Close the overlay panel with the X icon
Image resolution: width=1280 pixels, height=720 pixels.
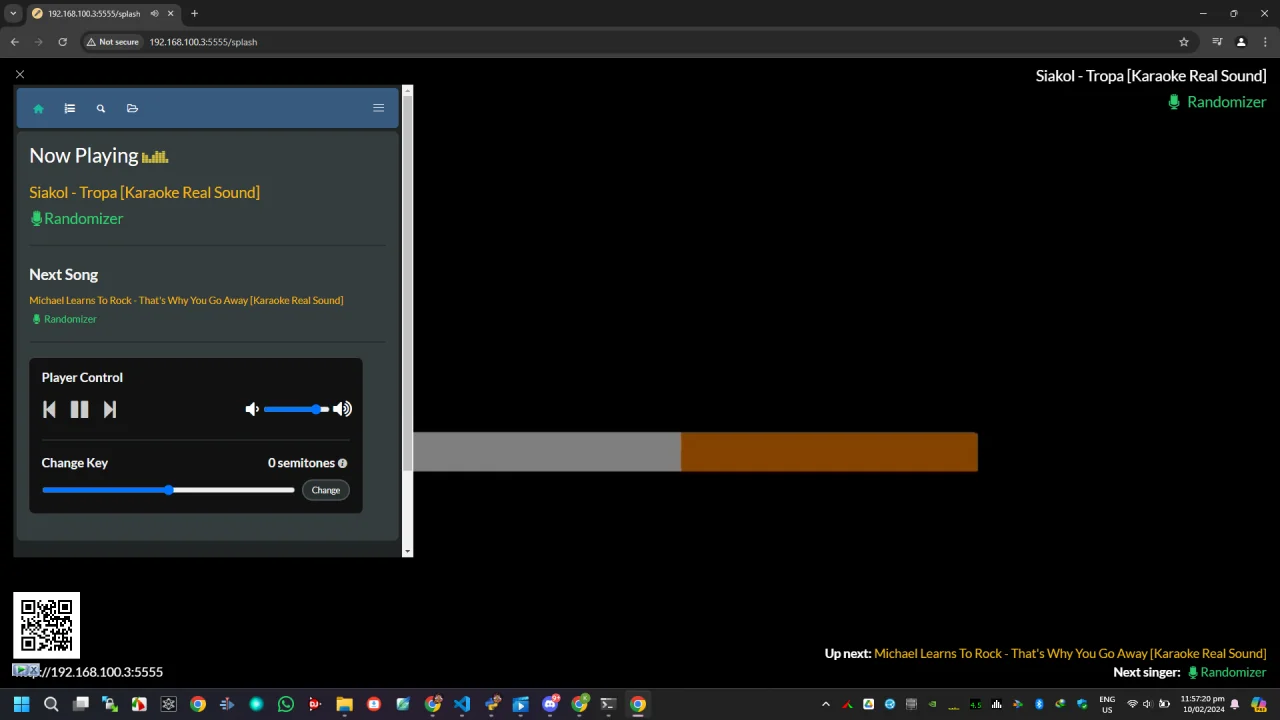point(19,74)
